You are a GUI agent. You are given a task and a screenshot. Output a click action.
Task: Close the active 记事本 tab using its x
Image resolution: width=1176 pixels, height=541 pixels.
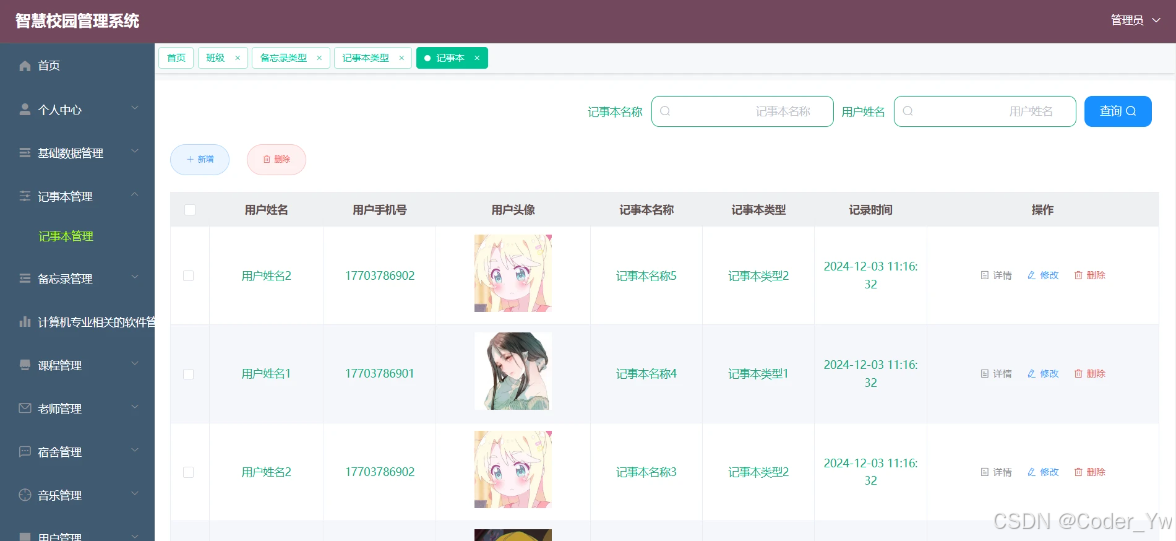pos(477,58)
